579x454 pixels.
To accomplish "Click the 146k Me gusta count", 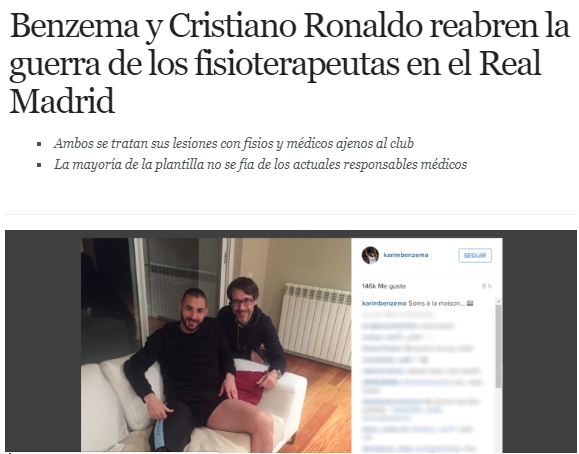I will [384, 286].
